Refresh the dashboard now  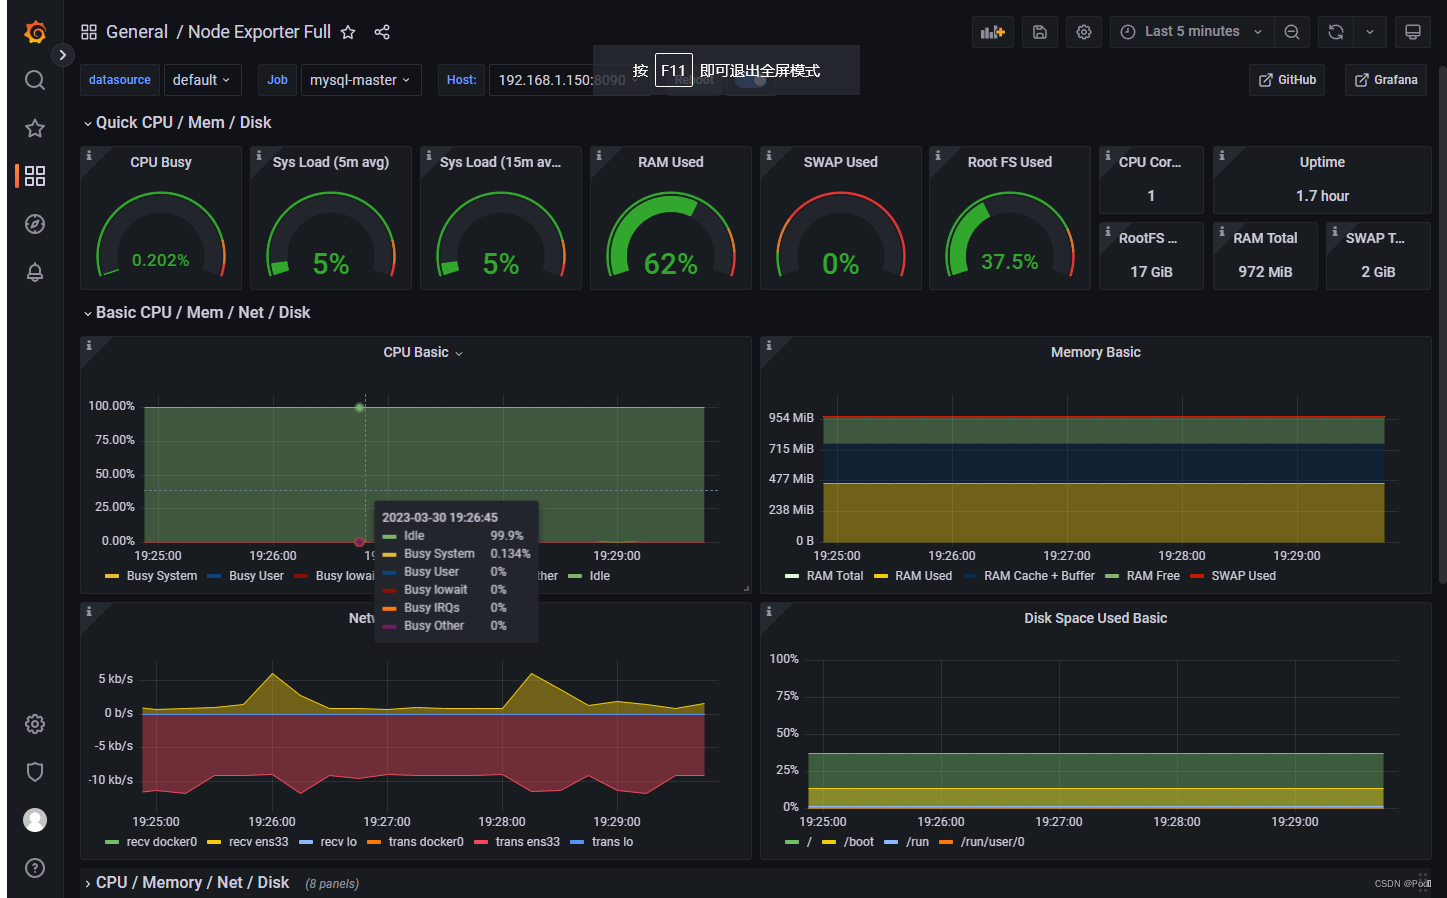coord(1336,32)
